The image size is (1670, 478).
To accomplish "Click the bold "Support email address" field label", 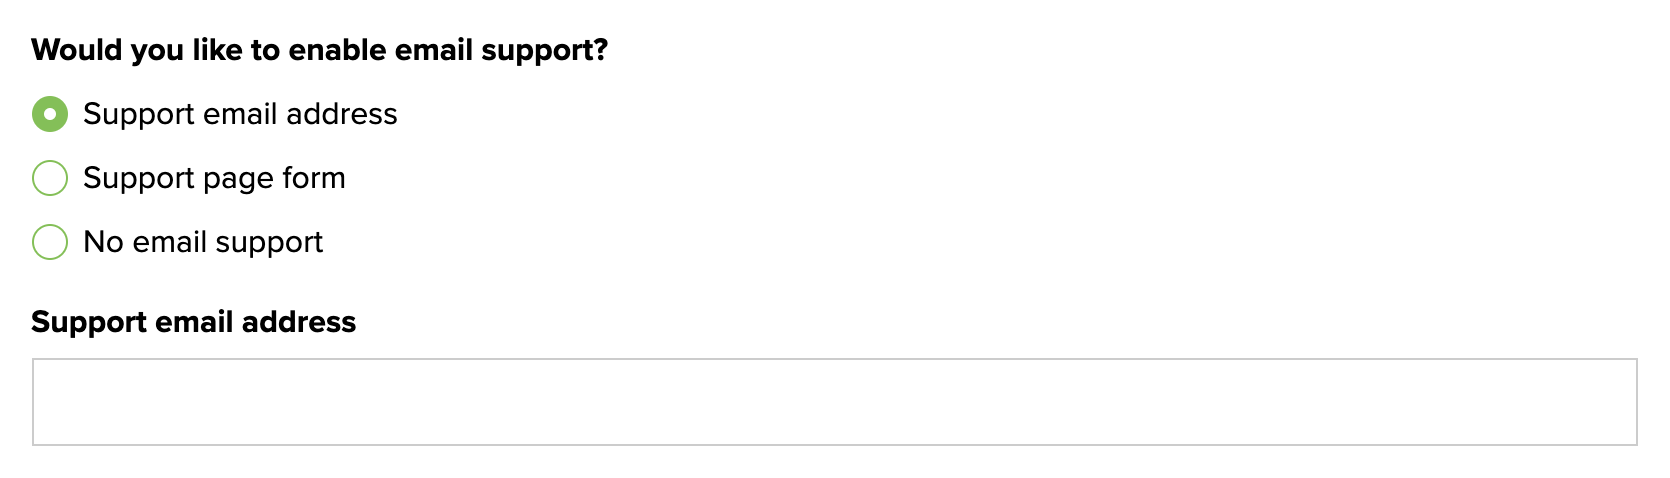I will pos(193,322).
